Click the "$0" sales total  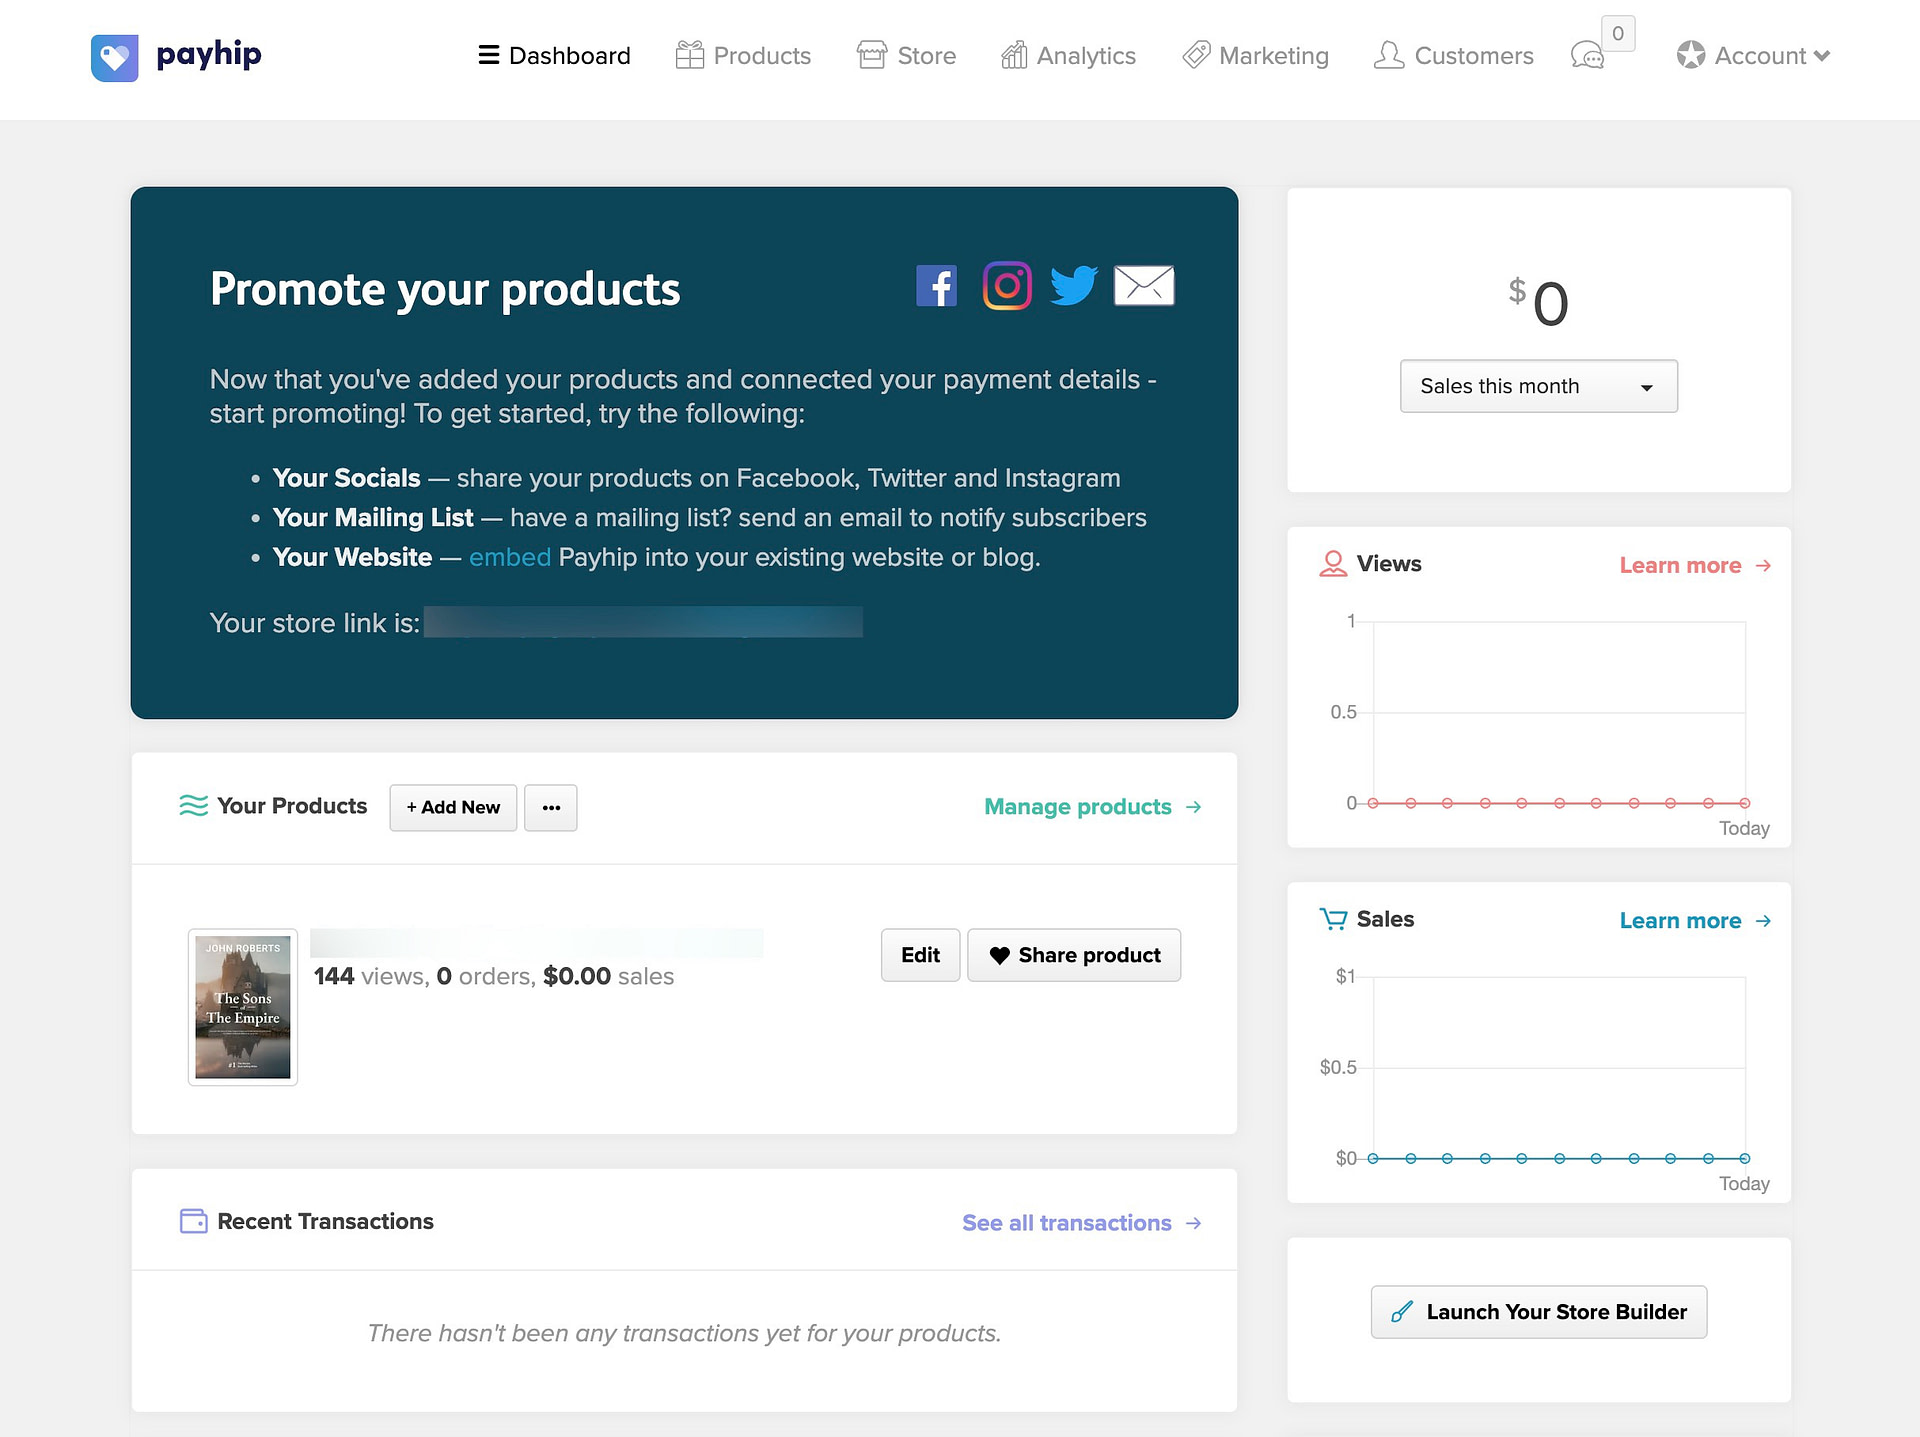[x=1539, y=303]
